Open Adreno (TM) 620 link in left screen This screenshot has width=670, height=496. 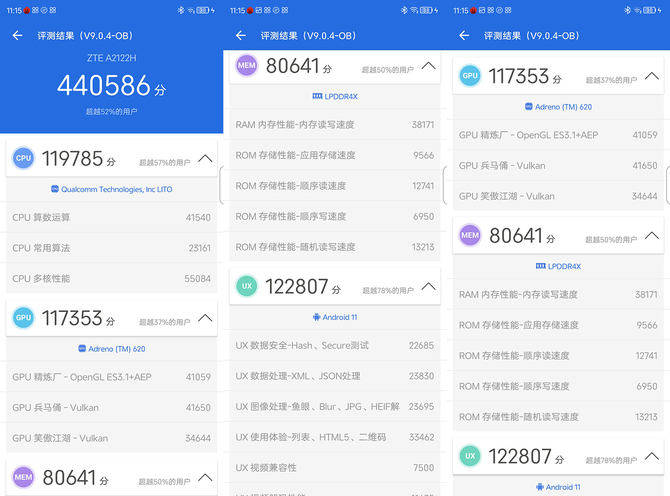pos(112,349)
